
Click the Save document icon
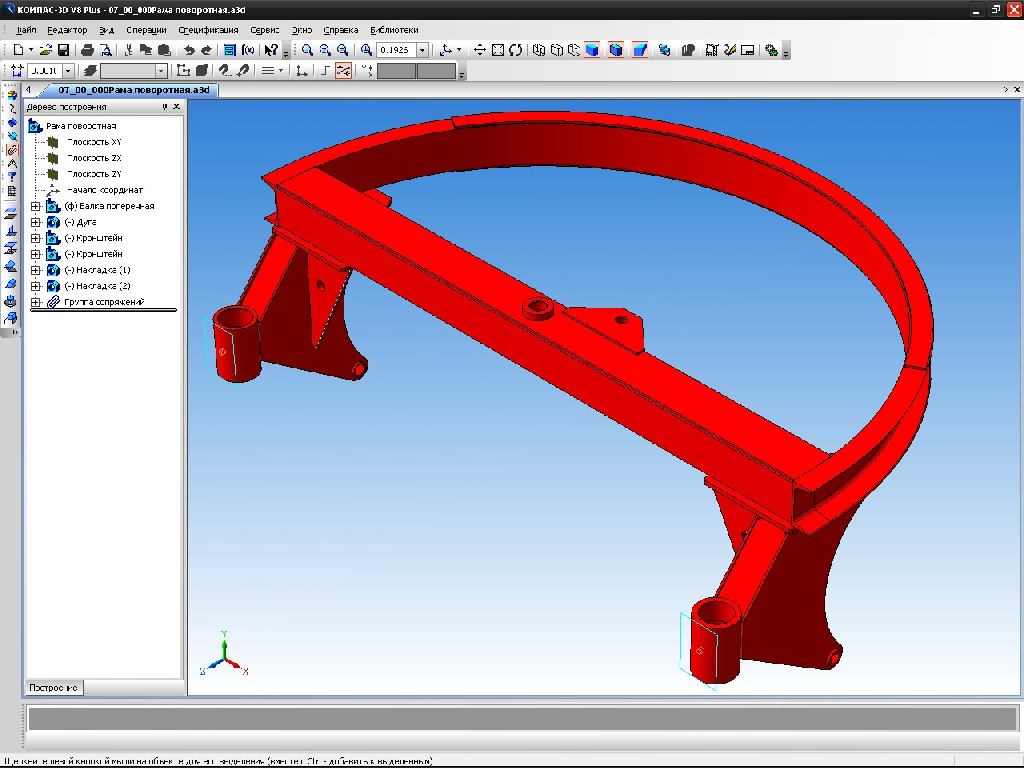[63, 50]
